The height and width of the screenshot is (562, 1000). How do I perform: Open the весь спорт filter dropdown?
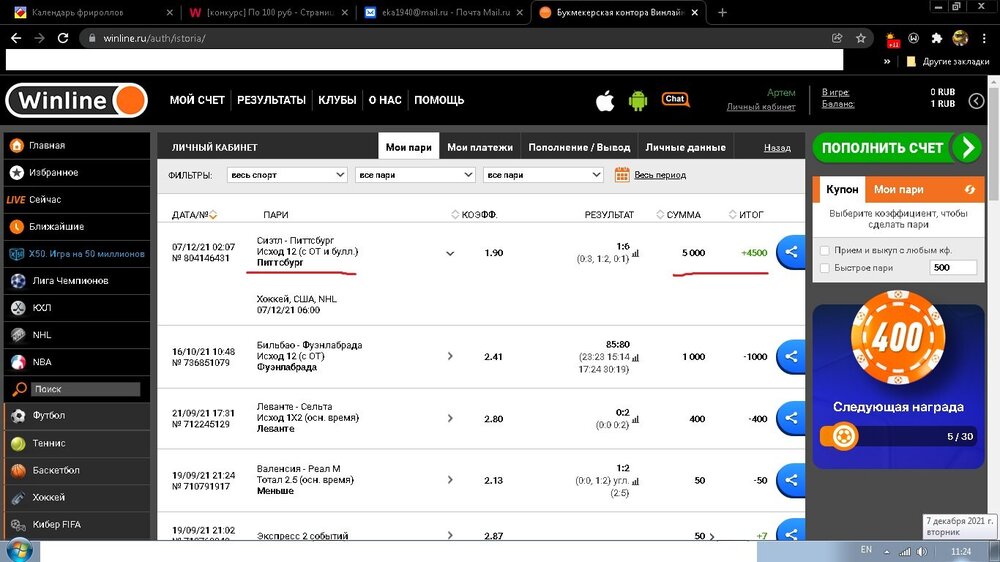287,175
